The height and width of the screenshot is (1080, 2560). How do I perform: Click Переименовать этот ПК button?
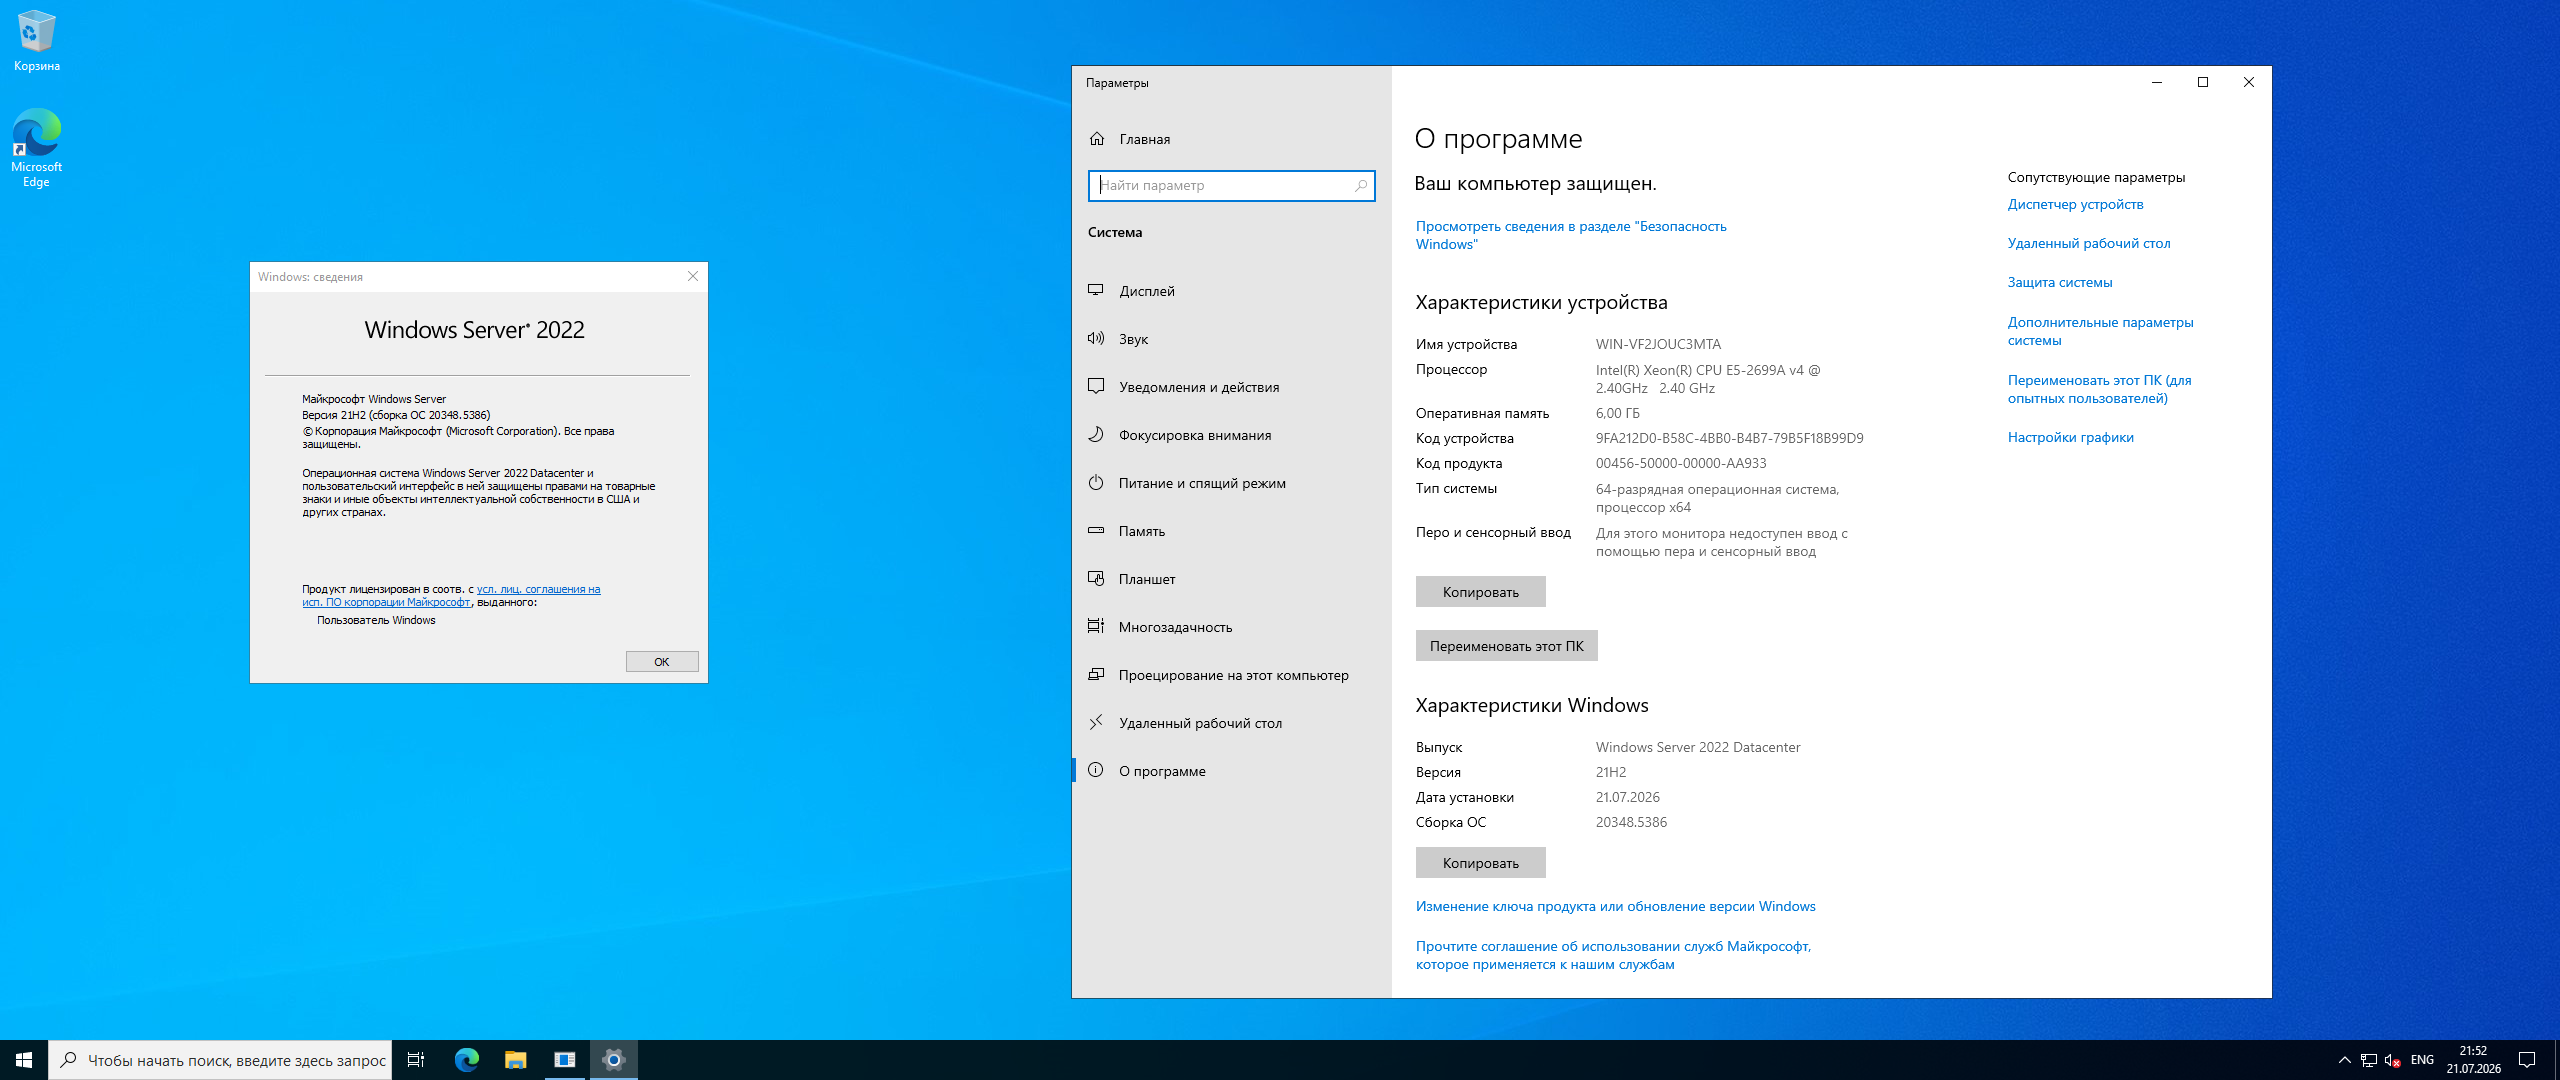click(1506, 646)
